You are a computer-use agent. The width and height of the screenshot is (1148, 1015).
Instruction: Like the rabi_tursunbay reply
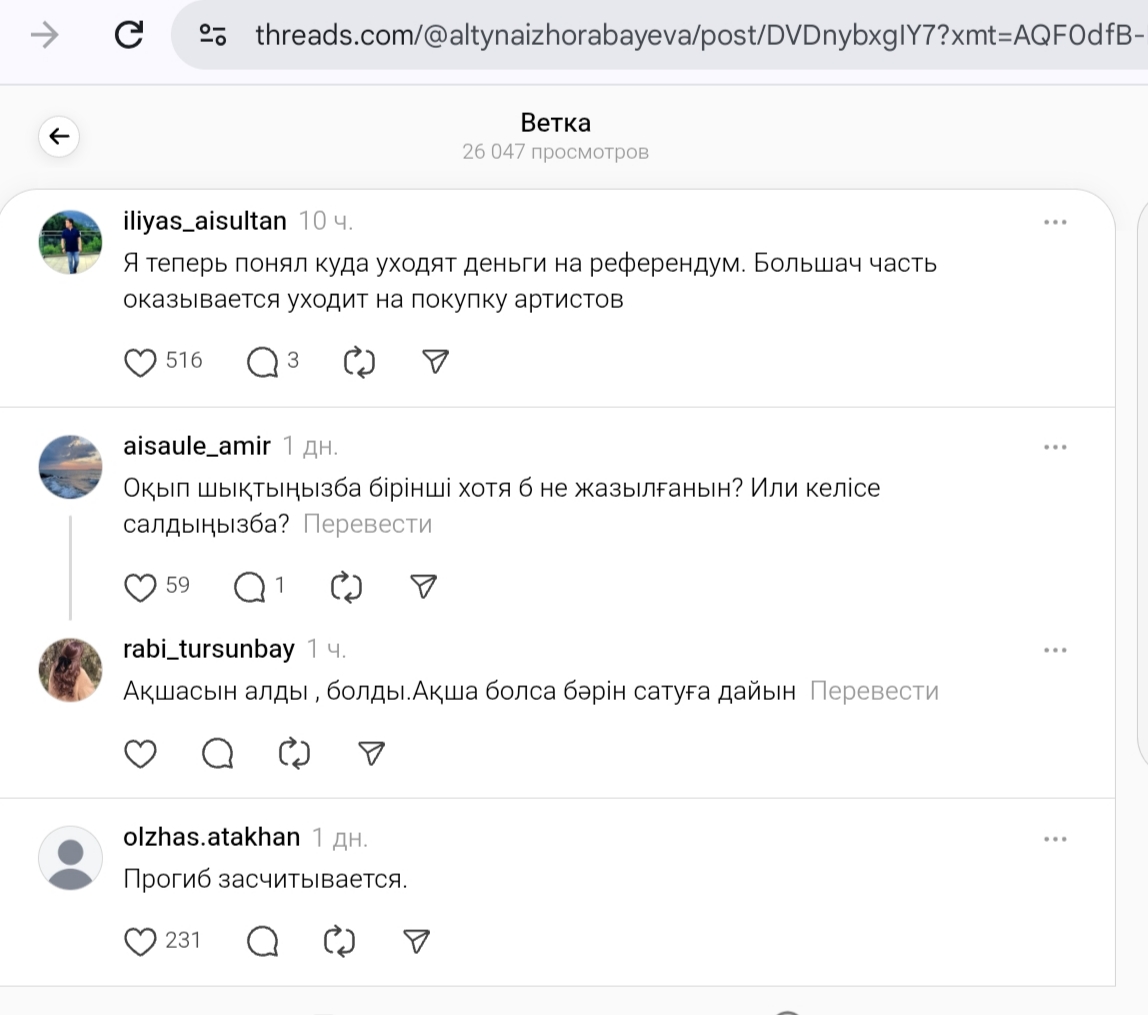point(140,753)
